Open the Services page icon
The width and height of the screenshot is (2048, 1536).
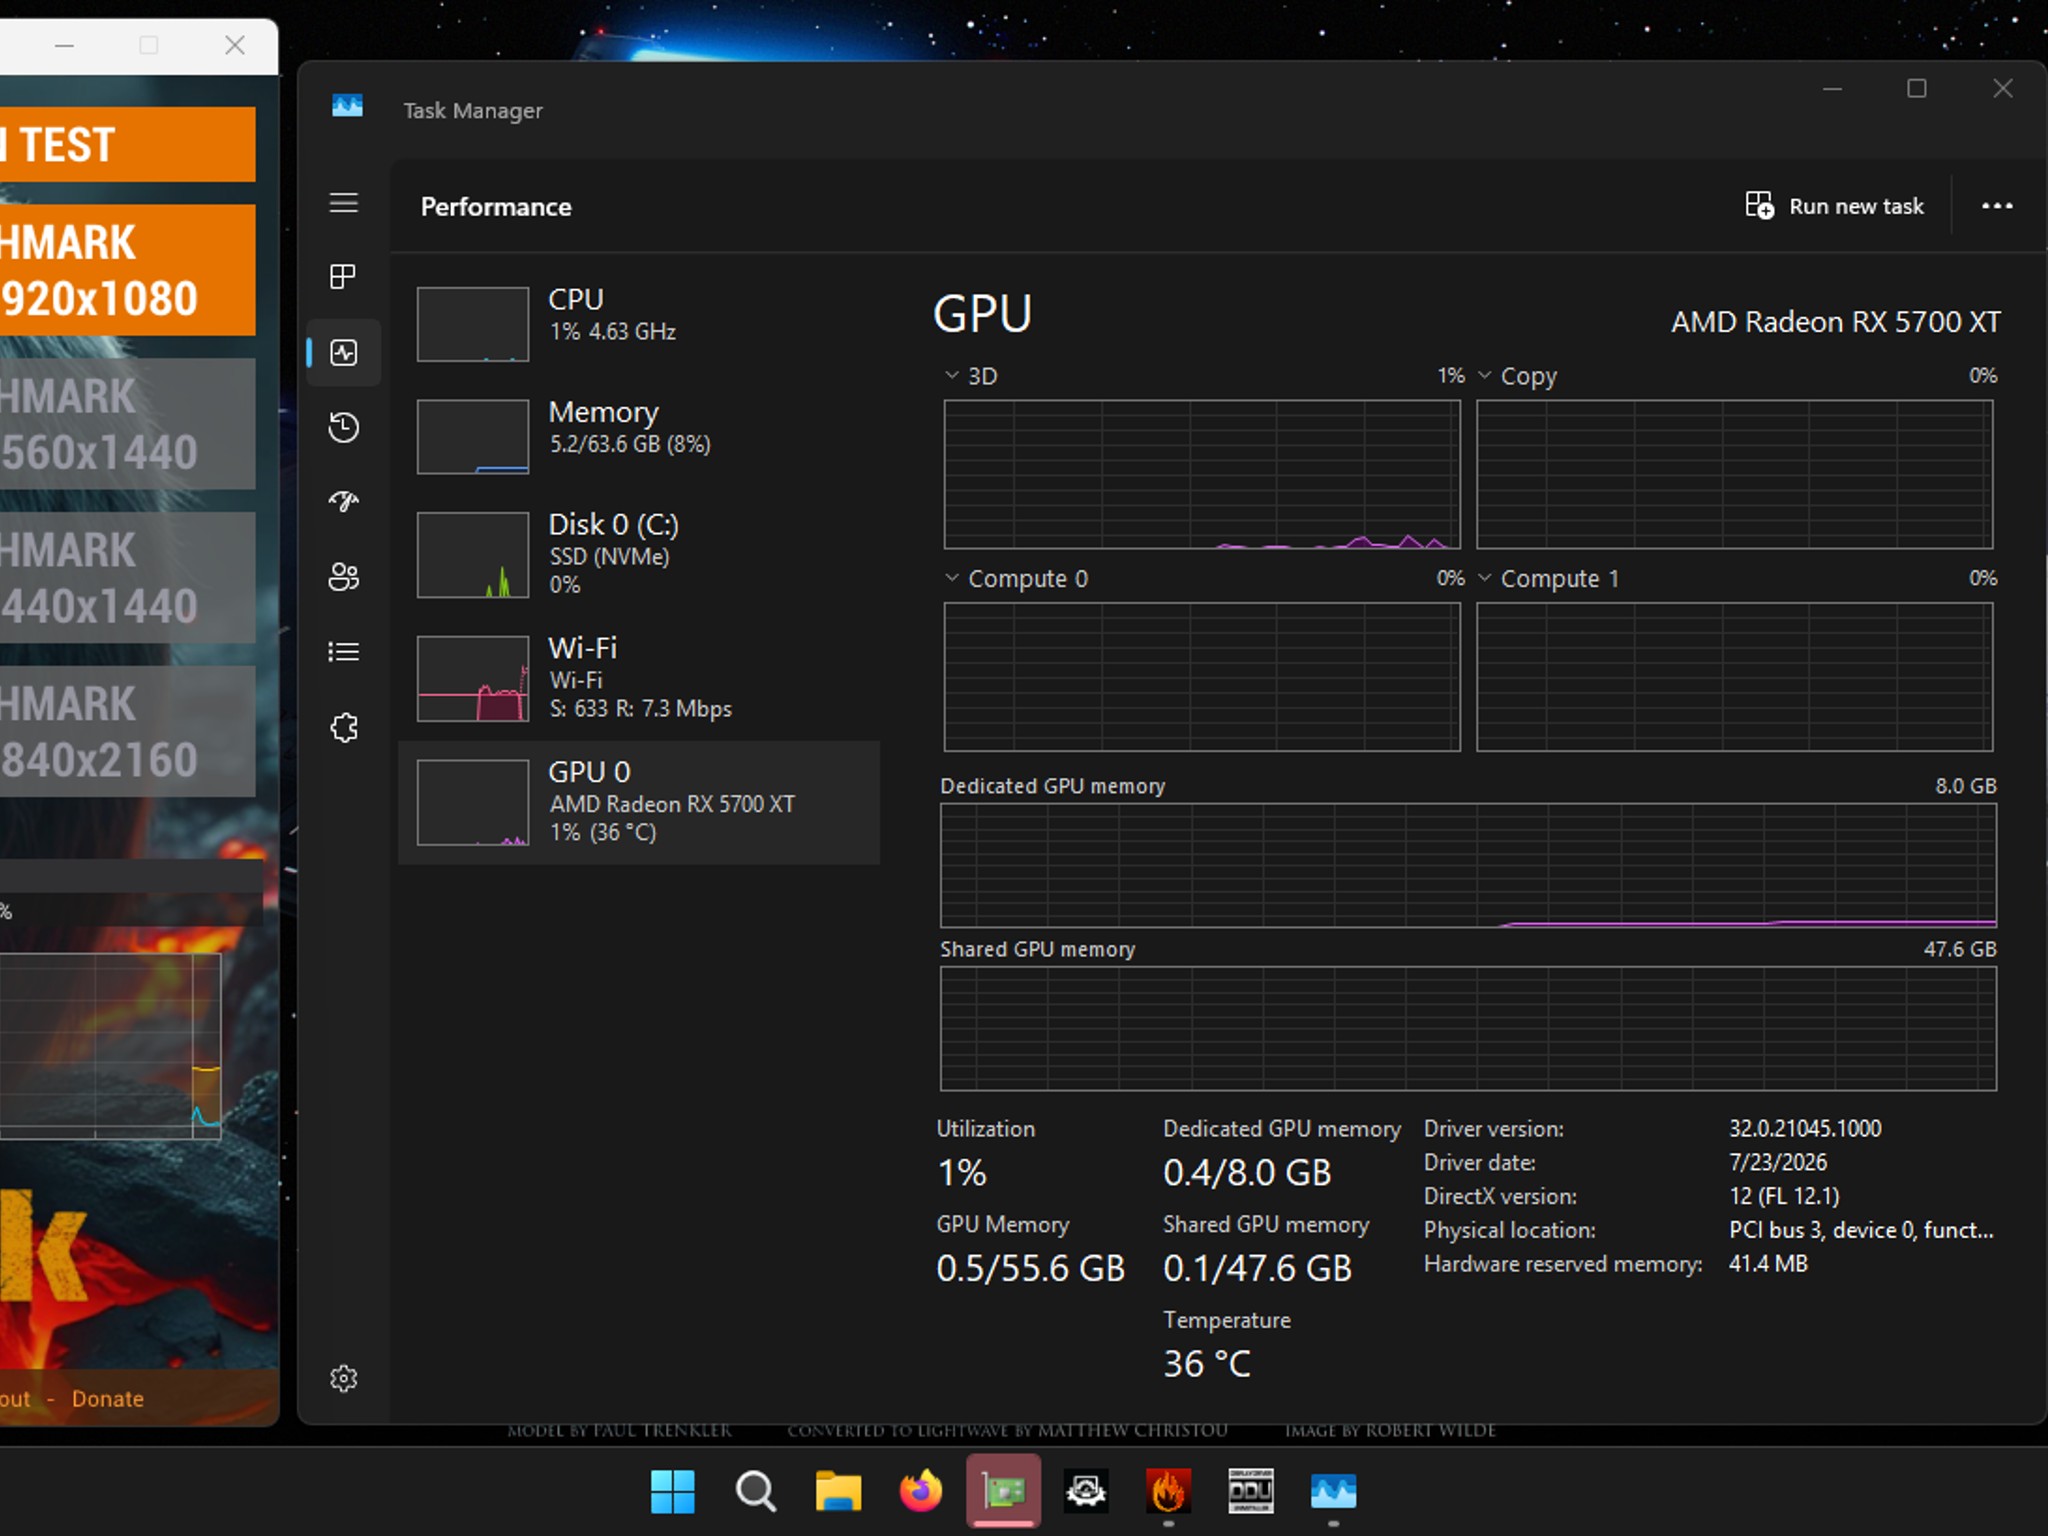point(343,727)
